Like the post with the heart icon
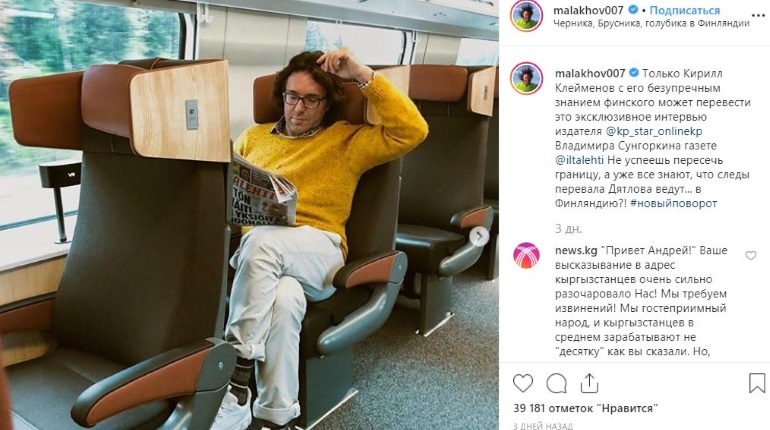Viewport: 770px width, 430px height. pos(522,383)
